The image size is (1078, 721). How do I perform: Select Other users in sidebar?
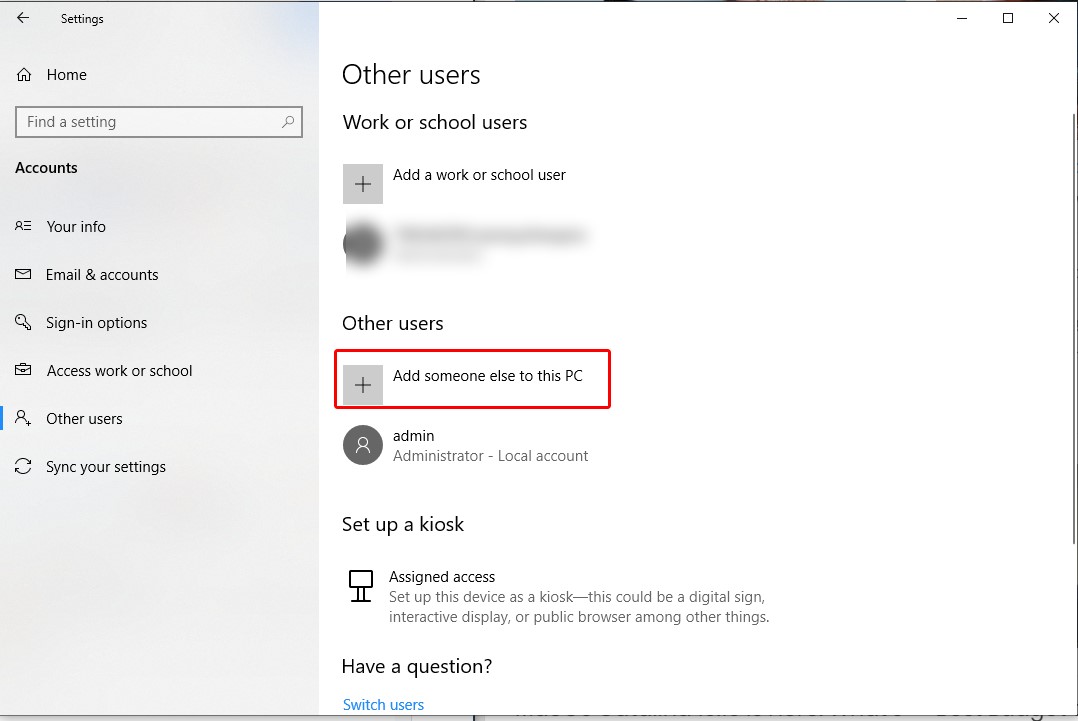(x=84, y=418)
